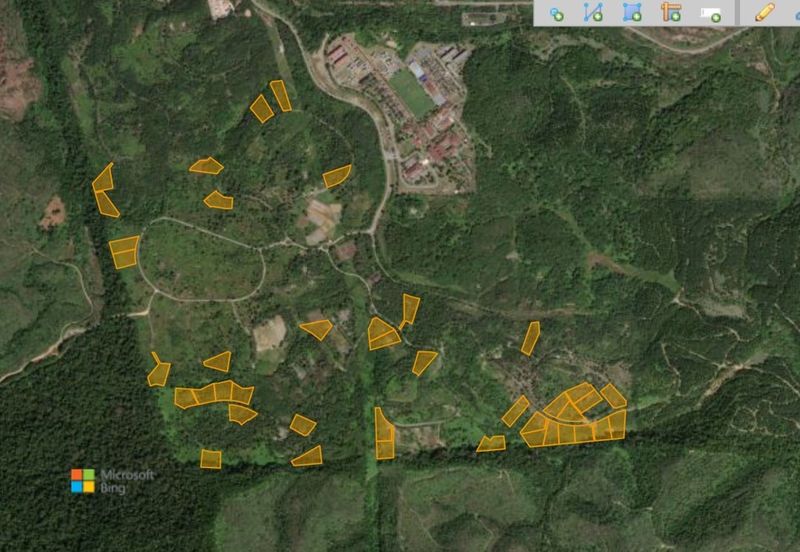The height and width of the screenshot is (552, 800).
Task: Activate the pencil edit tool
Action: 765,13
